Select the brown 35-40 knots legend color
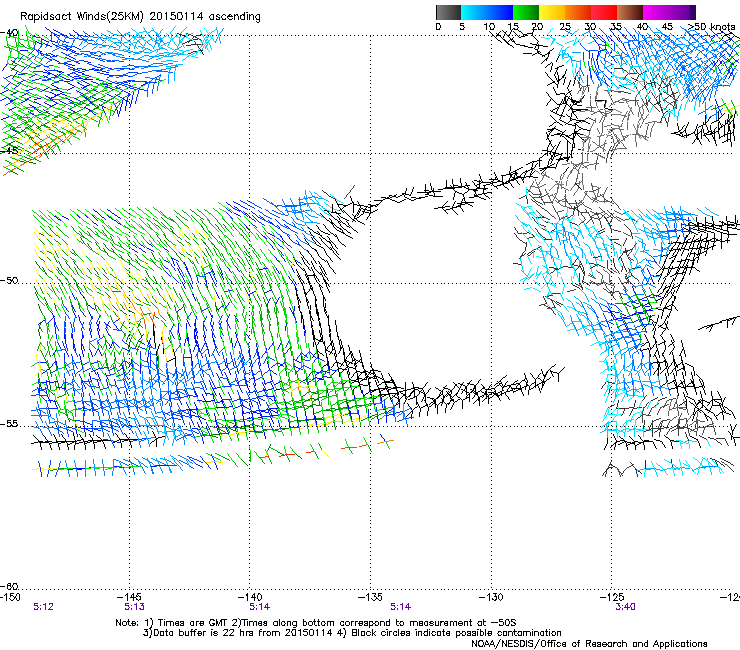 click(630, 12)
